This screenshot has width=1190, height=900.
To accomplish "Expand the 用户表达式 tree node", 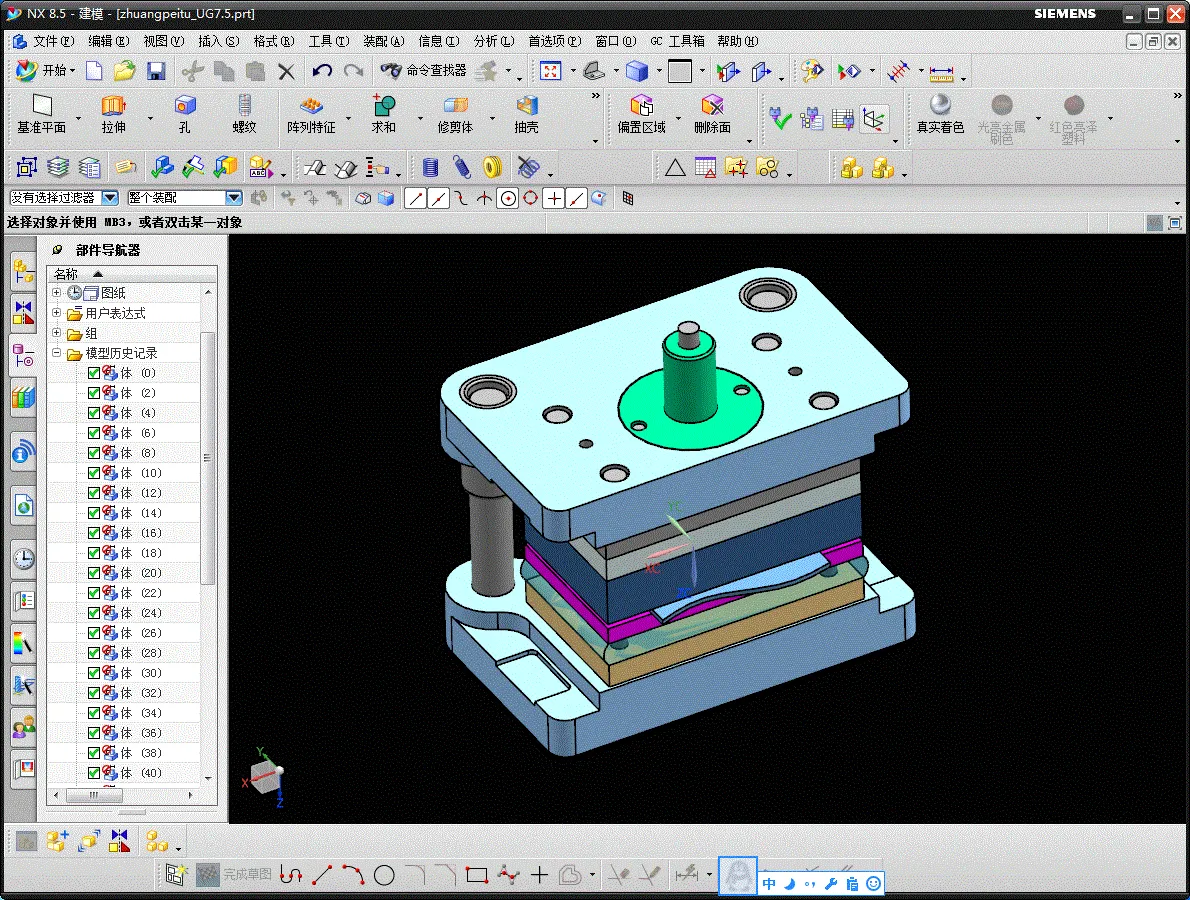I will [x=56, y=313].
